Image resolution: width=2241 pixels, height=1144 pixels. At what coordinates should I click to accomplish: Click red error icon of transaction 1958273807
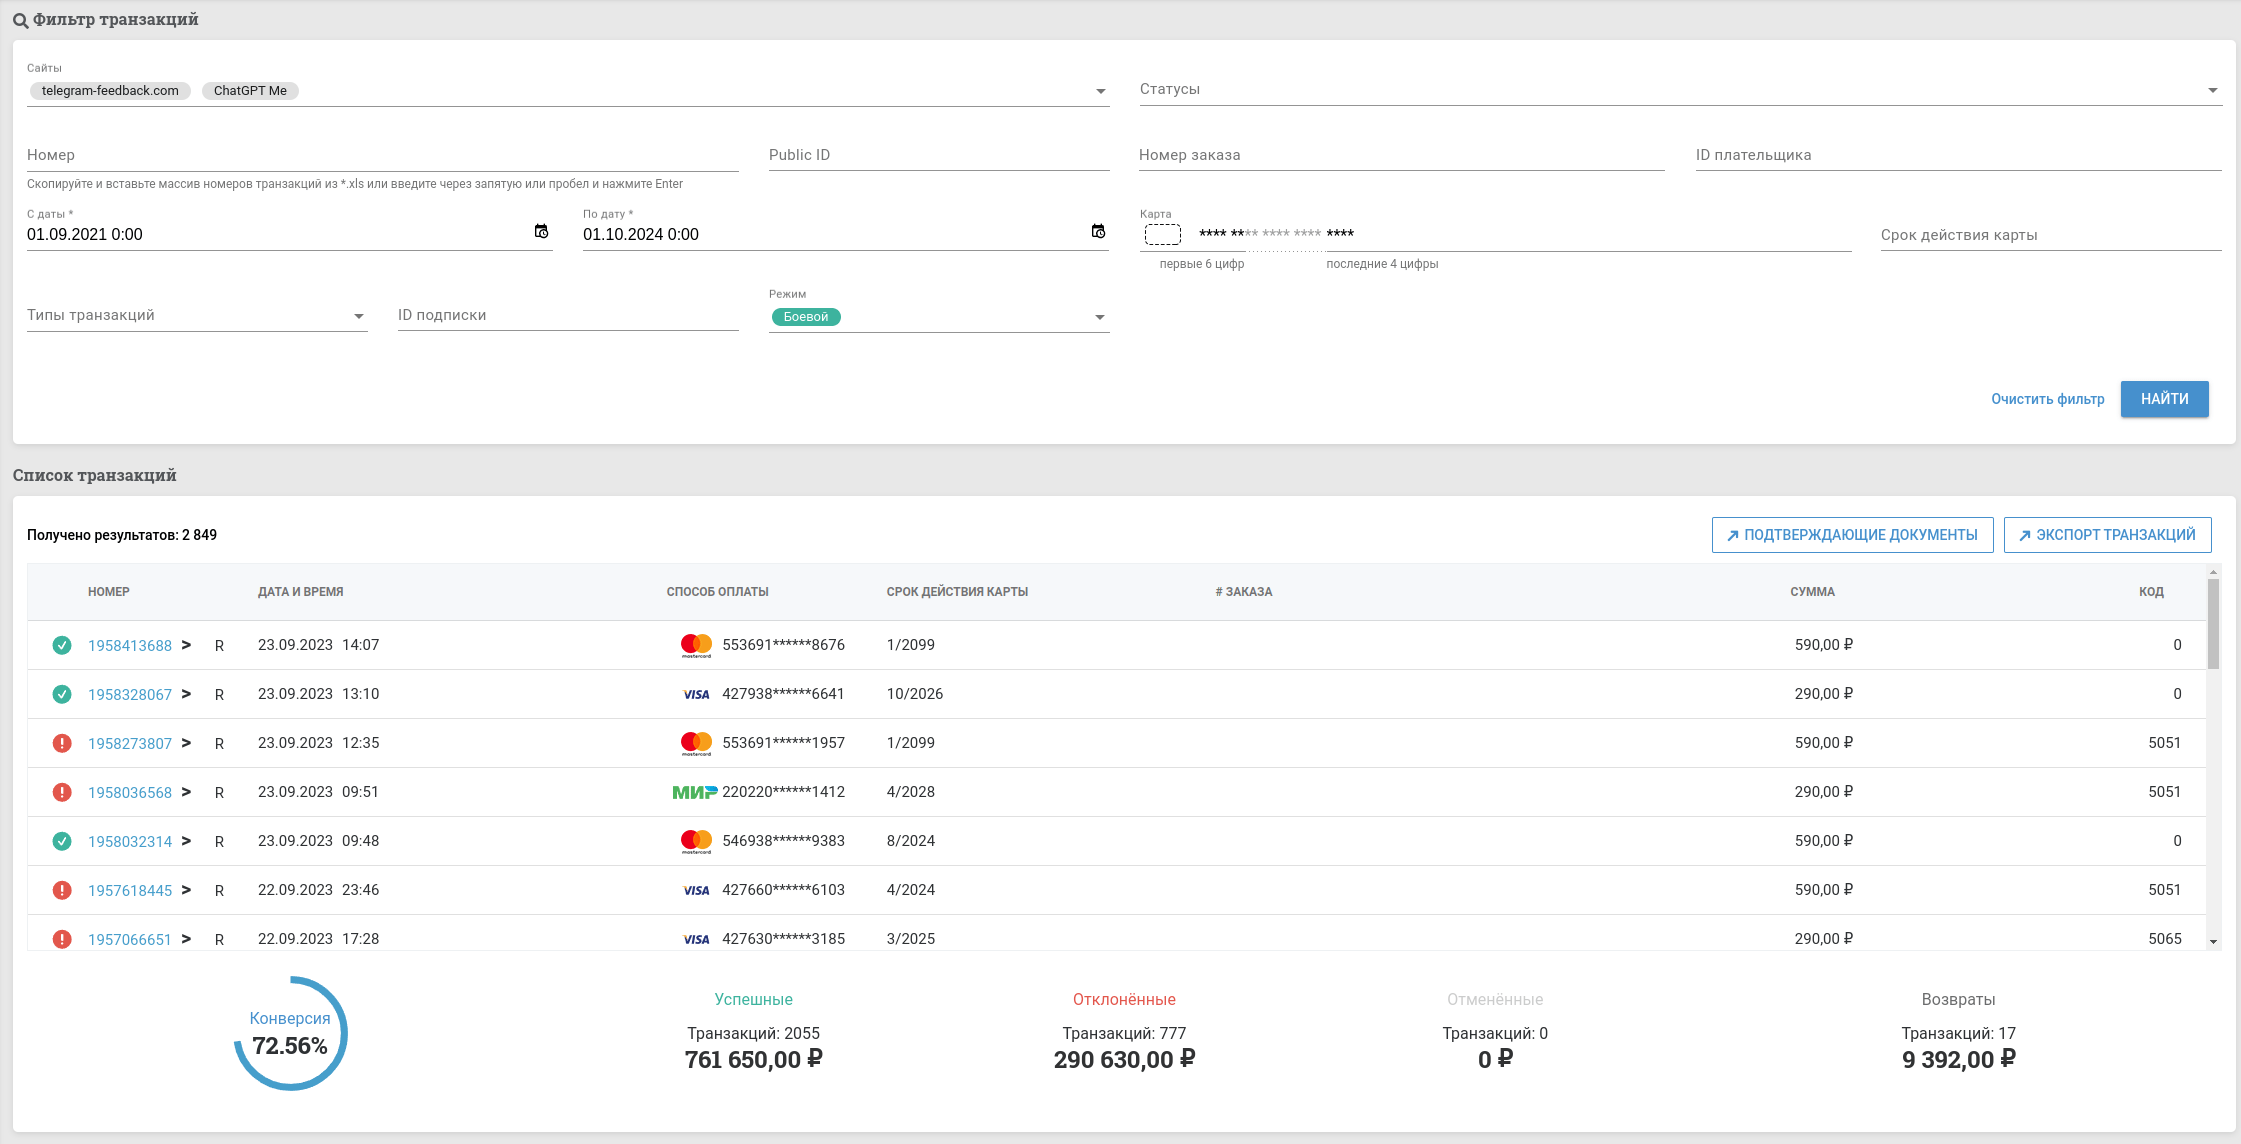pos(62,743)
